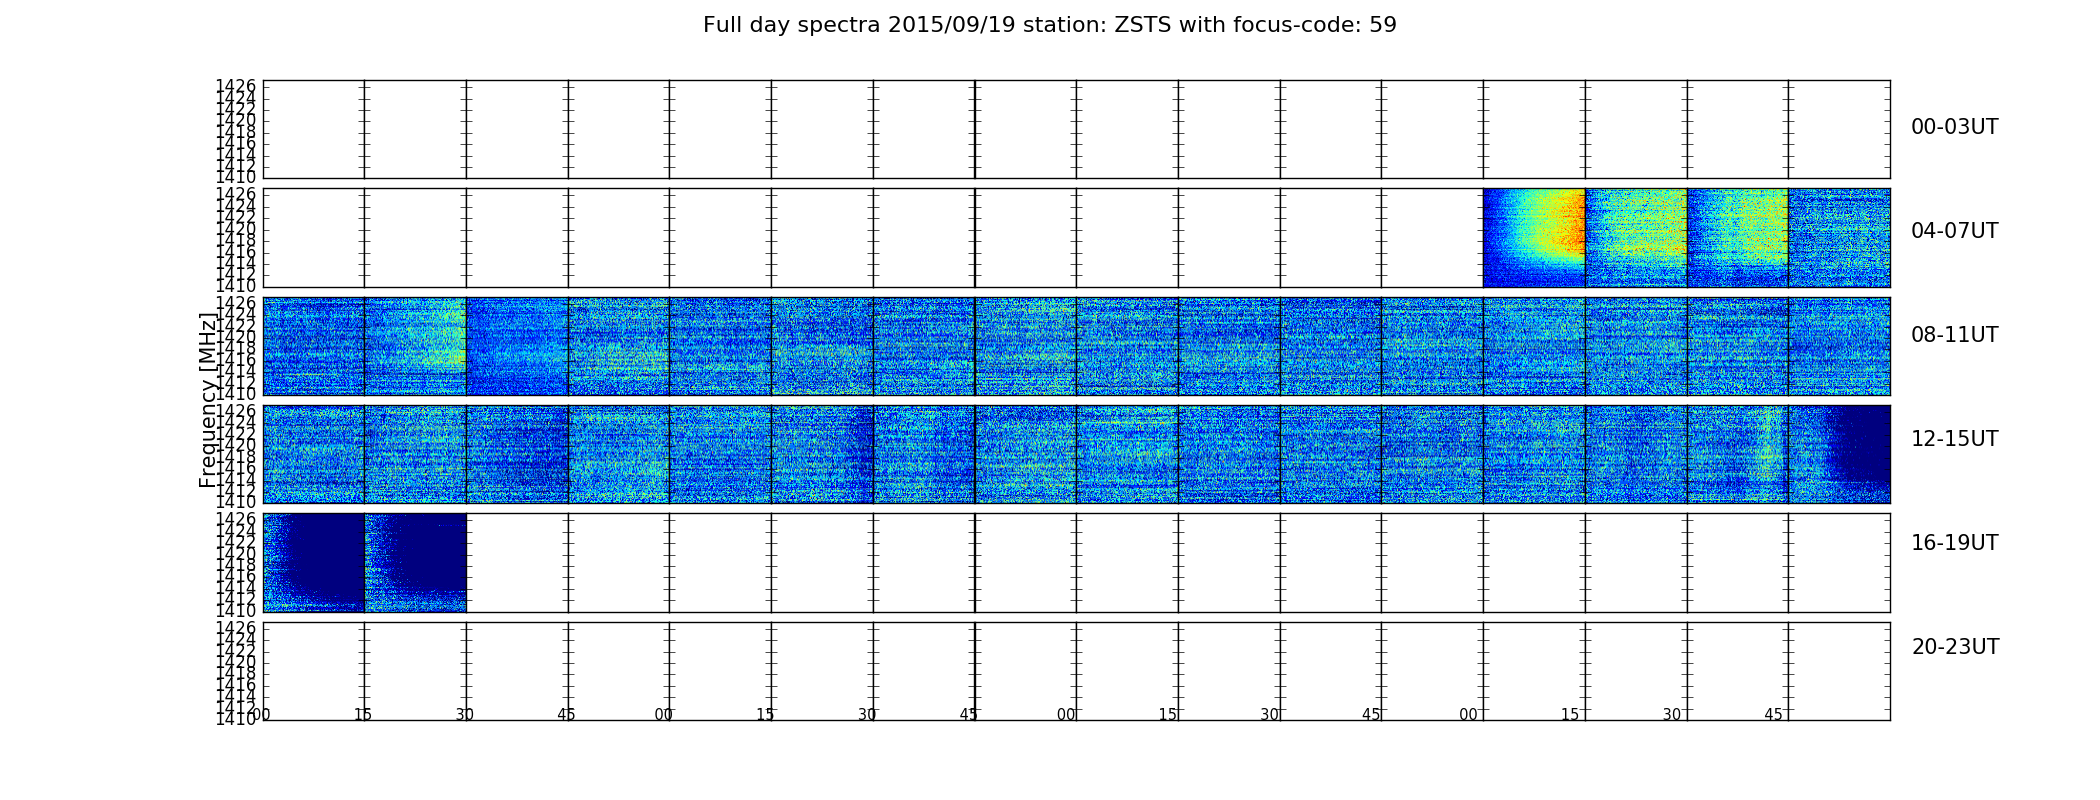Click the empty 00-03UT plot panel
The image size is (2100, 800).
1076,129
